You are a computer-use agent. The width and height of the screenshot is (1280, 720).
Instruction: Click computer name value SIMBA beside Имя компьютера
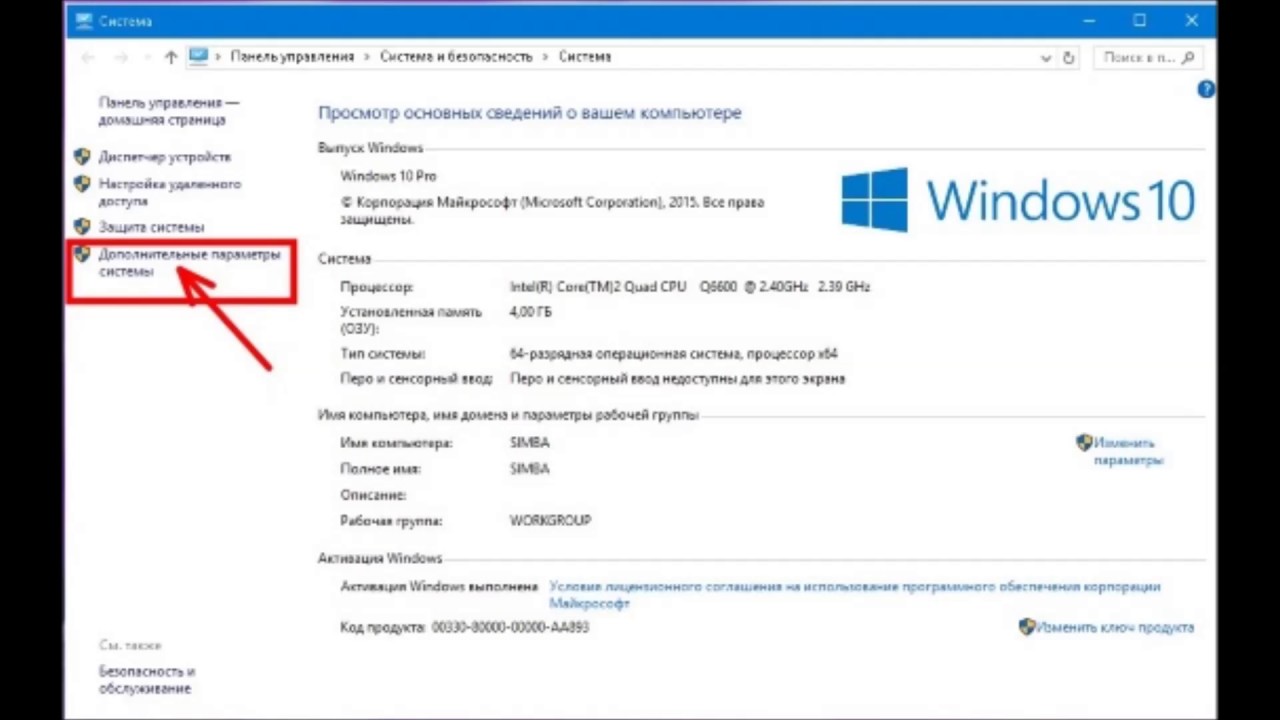[x=530, y=442]
